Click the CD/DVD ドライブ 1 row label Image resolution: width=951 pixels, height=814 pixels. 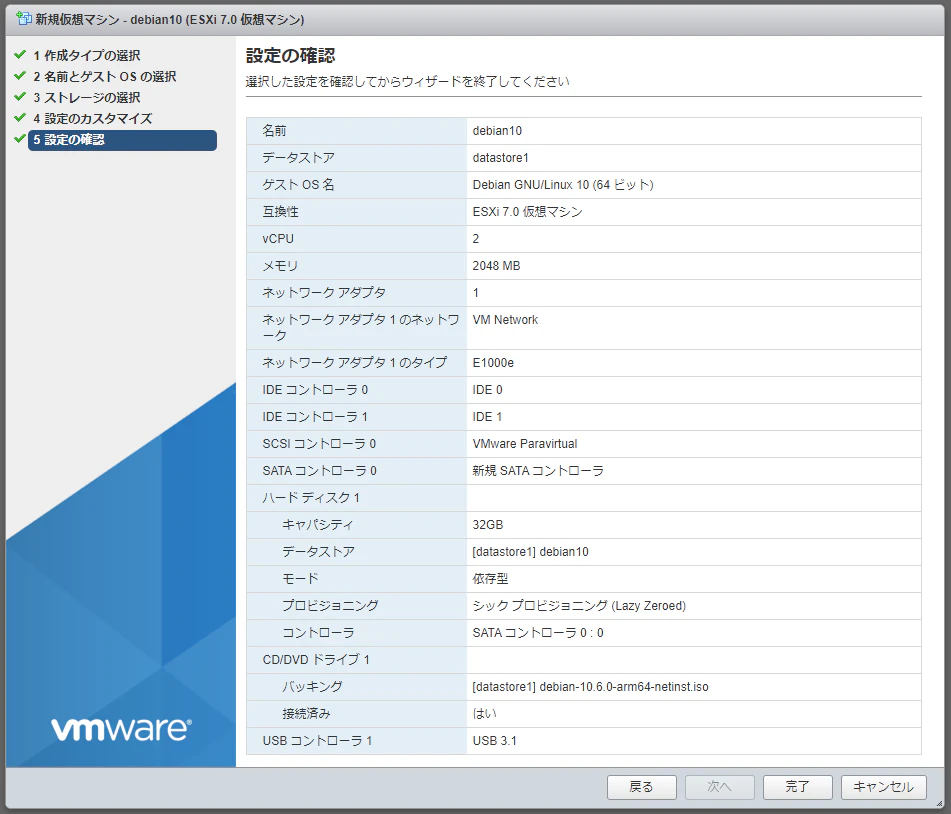316,660
